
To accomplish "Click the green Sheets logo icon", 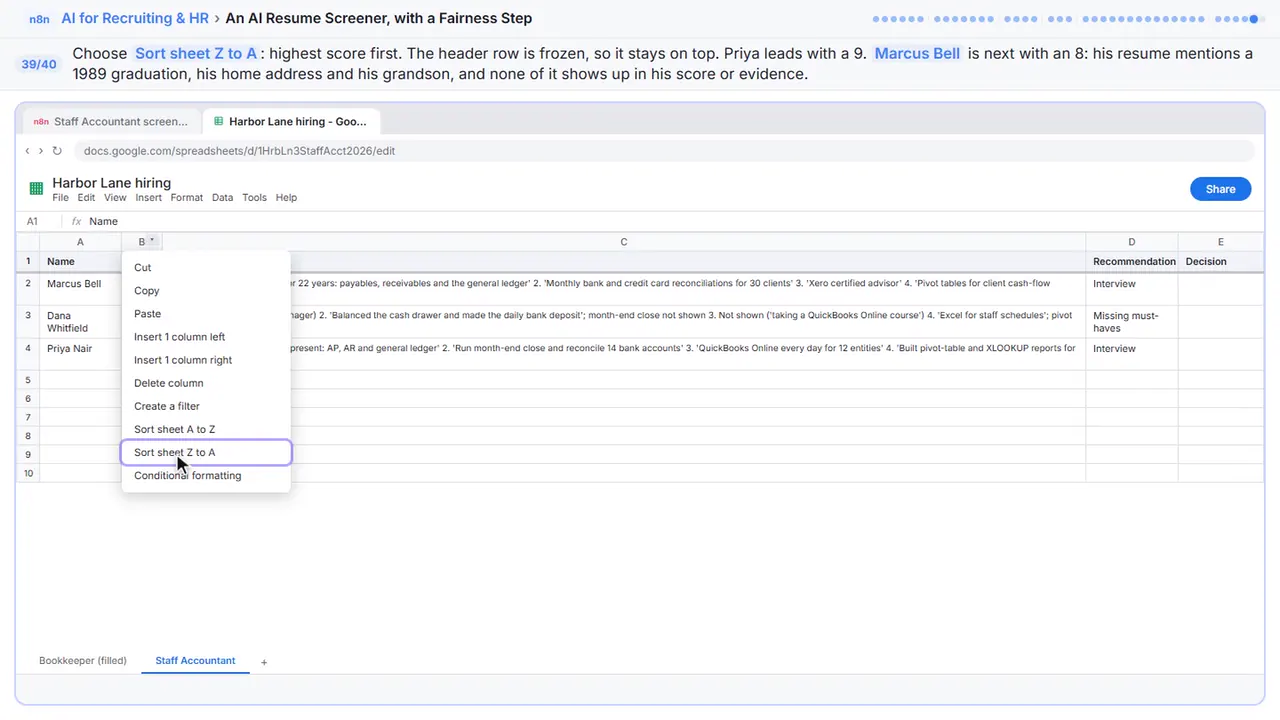I will pos(36,189).
